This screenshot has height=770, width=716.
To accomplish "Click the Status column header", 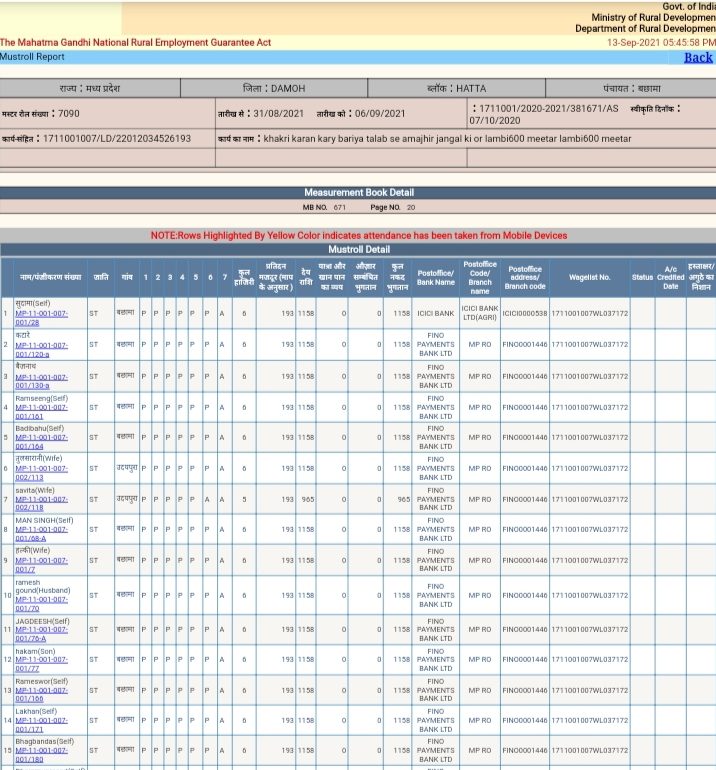I will click(642, 277).
